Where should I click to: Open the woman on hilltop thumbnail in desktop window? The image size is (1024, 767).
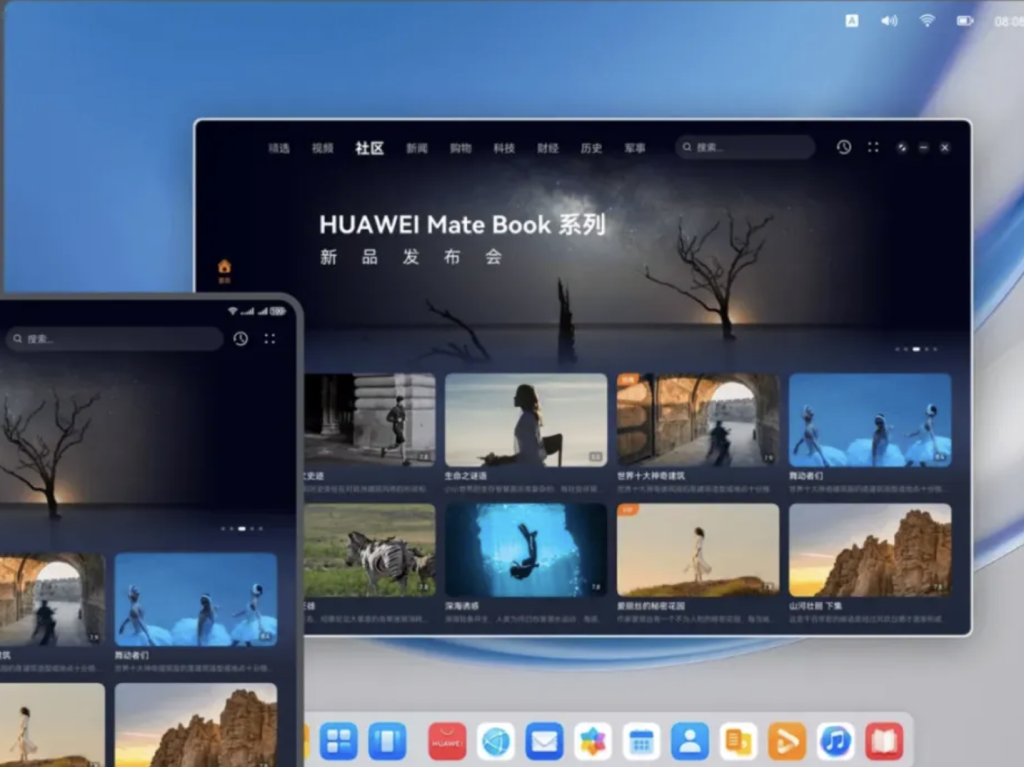click(x=698, y=549)
